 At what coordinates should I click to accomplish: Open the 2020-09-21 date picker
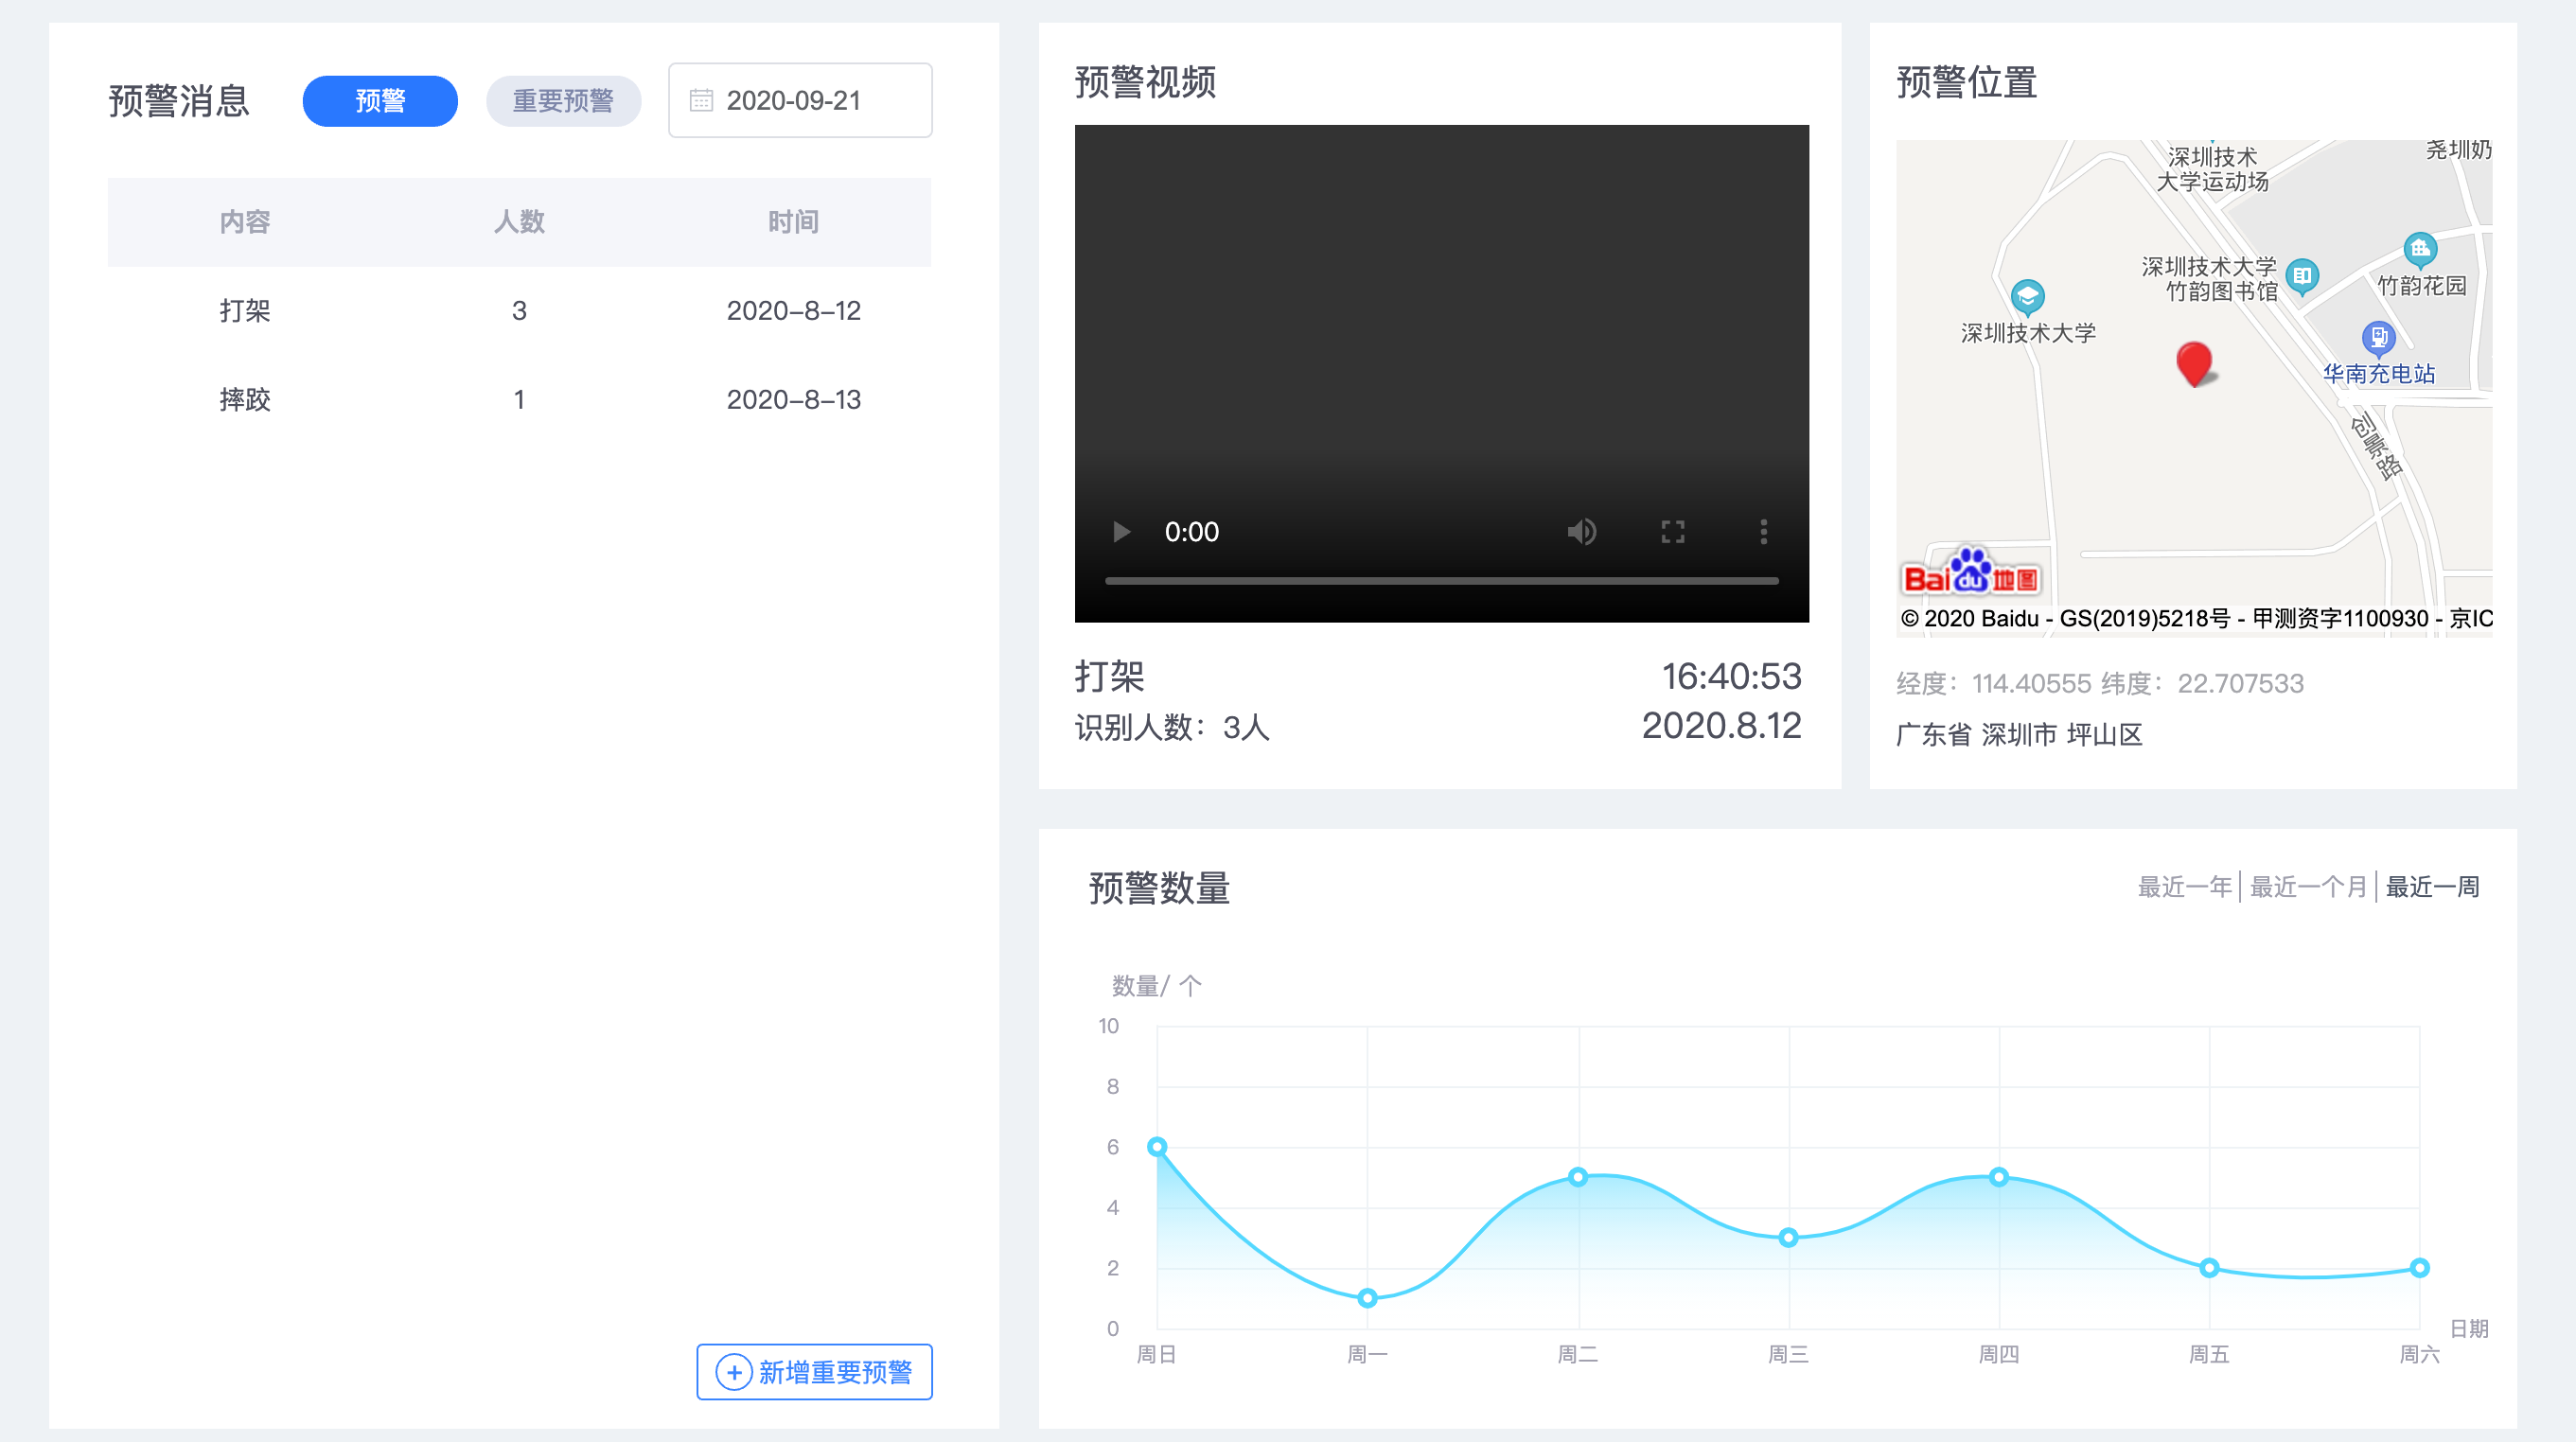[800, 100]
